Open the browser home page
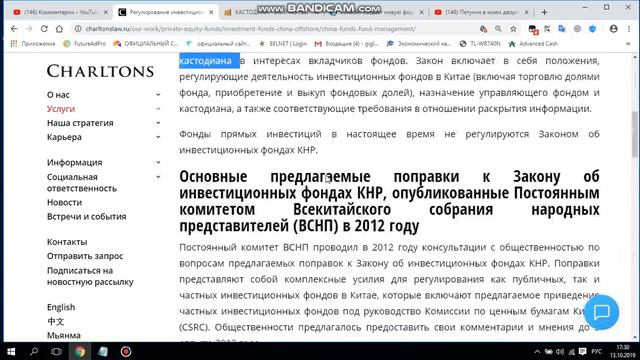 click(59, 29)
